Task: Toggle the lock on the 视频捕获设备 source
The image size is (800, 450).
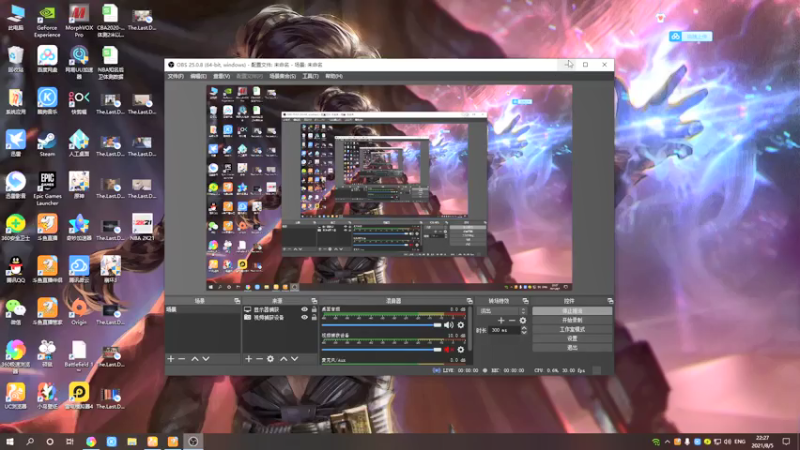Action: [314, 317]
